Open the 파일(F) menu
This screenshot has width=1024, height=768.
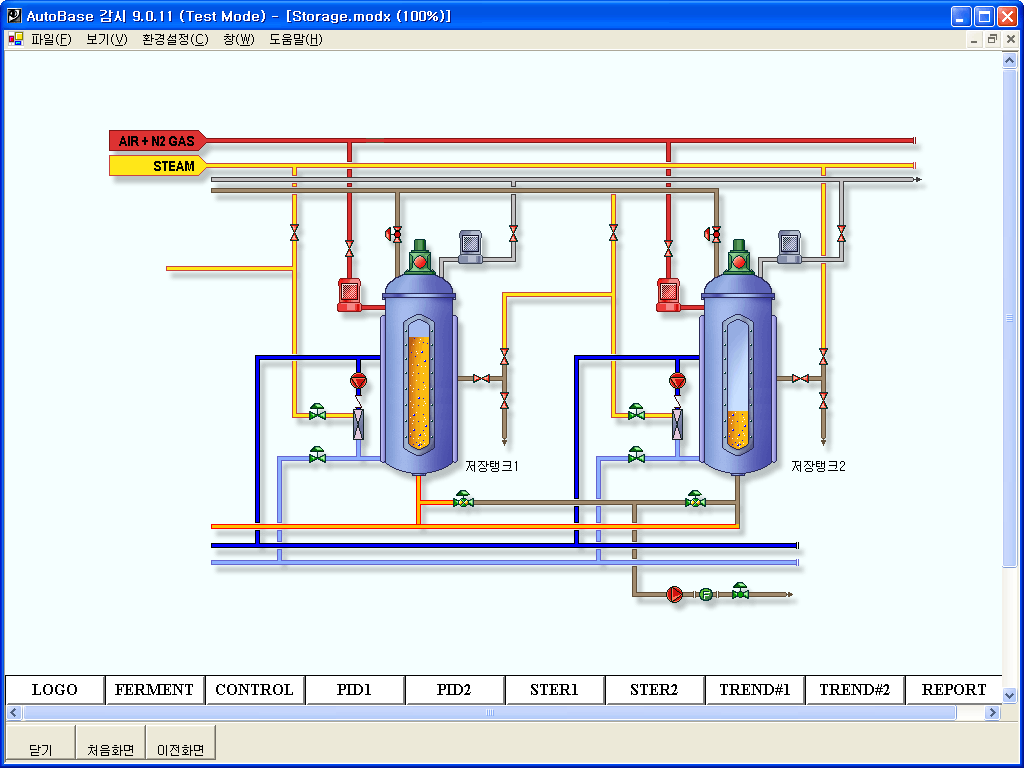51,40
